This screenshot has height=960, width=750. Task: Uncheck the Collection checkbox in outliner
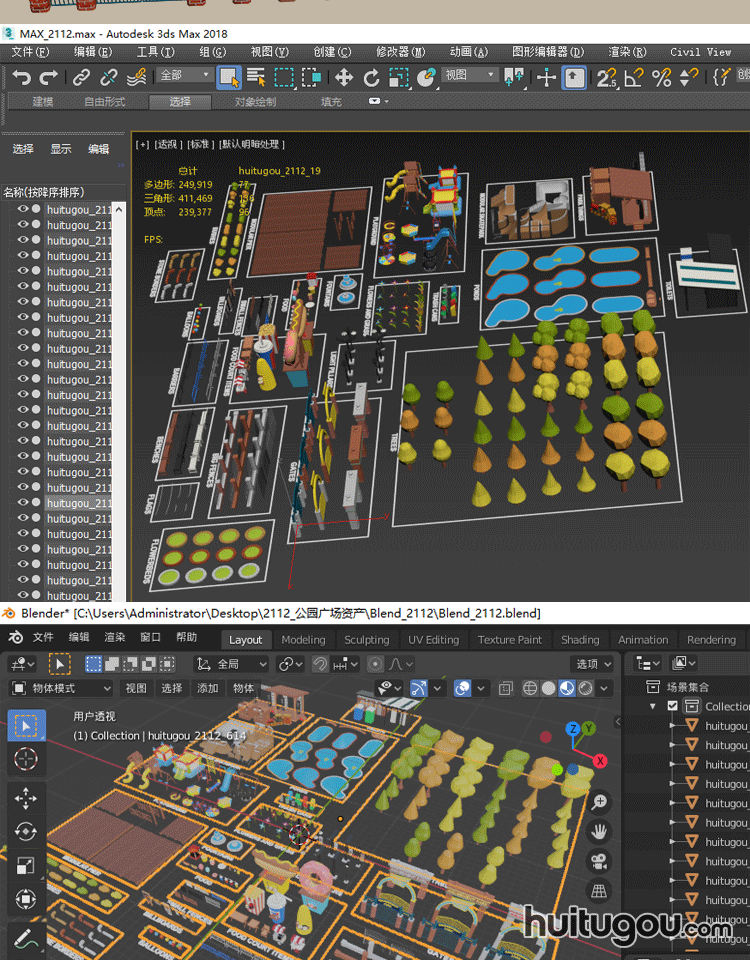click(672, 706)
